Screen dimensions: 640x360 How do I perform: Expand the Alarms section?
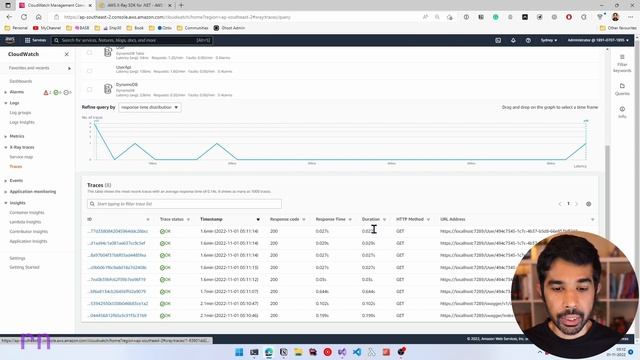[6, 92]
